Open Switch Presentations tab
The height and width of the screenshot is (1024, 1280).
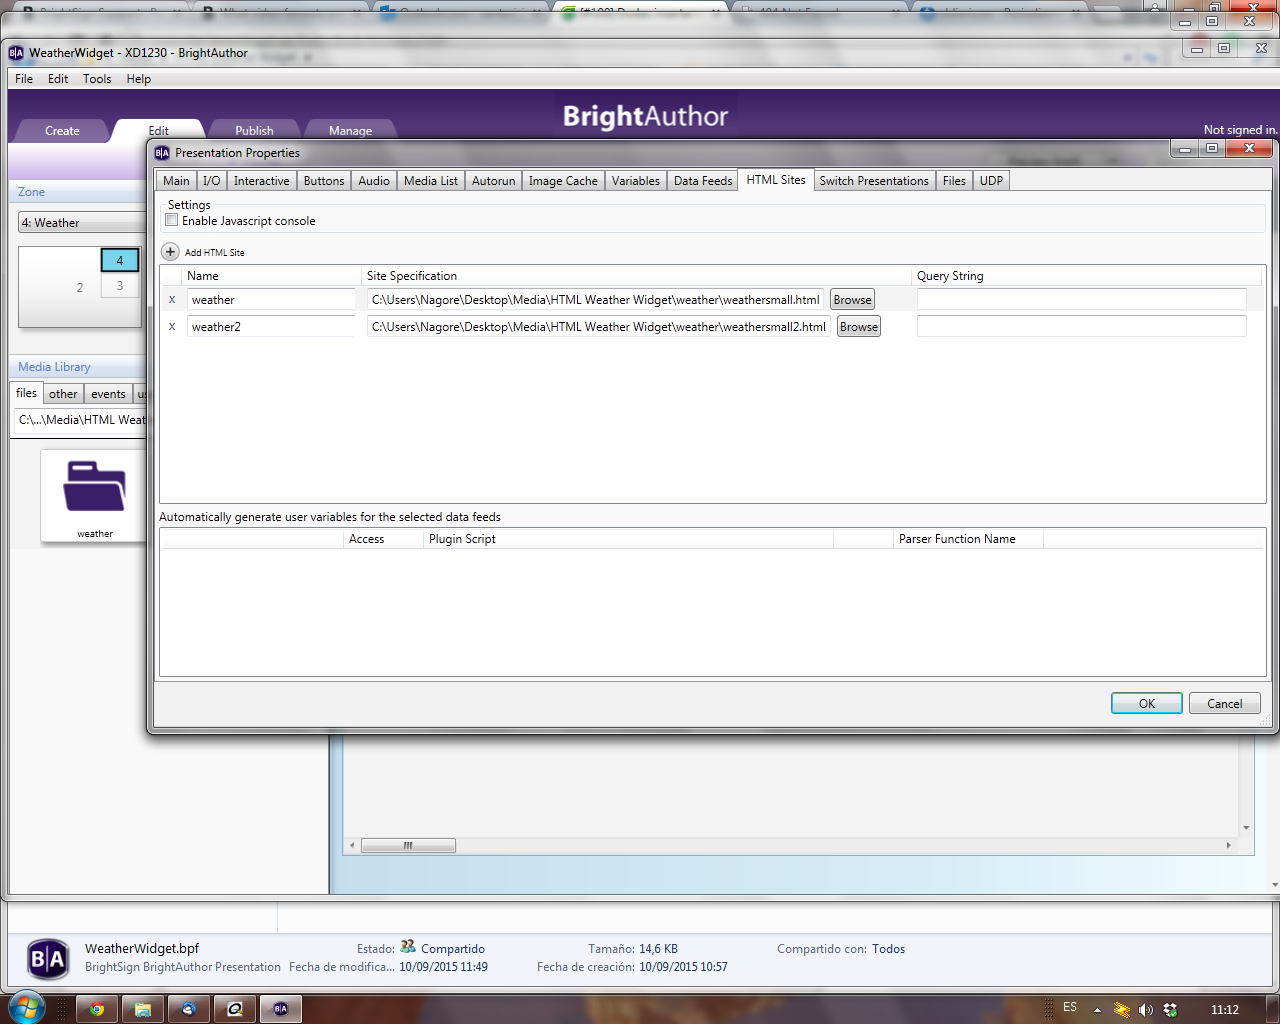(874, 181)
